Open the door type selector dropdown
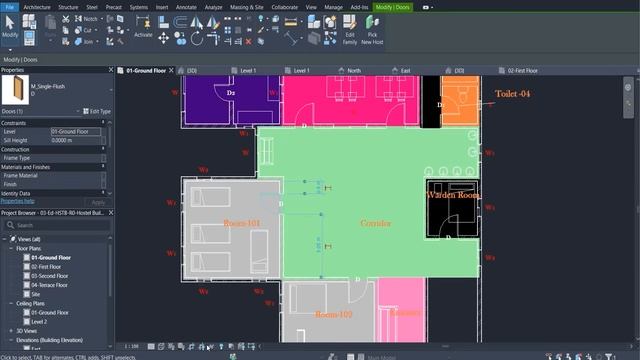The height and width of the screenshot is (360, 640). pos(111,90)
